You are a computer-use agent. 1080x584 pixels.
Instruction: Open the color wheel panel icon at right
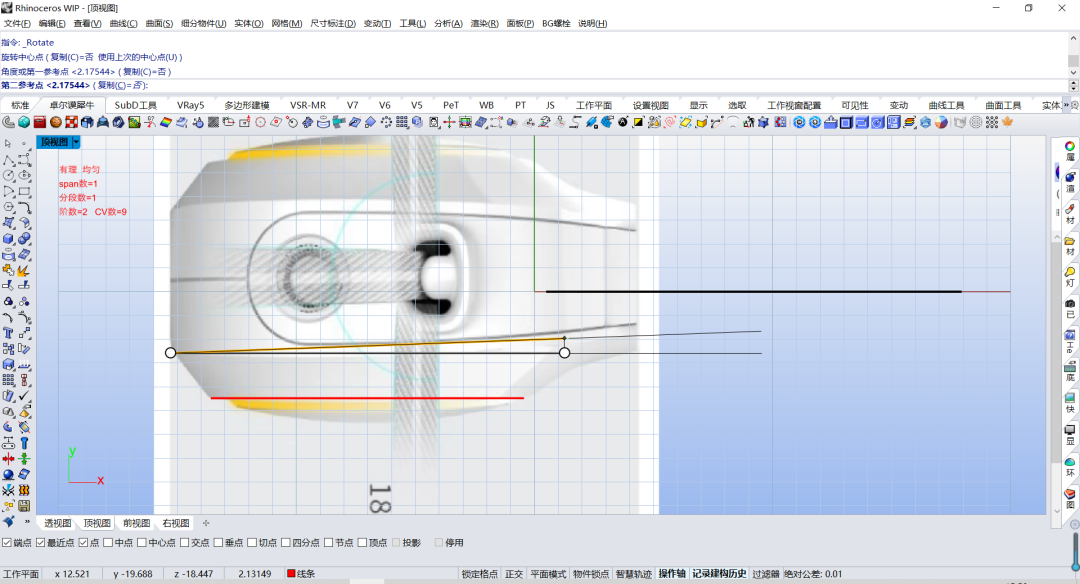tap(1070, 147)
